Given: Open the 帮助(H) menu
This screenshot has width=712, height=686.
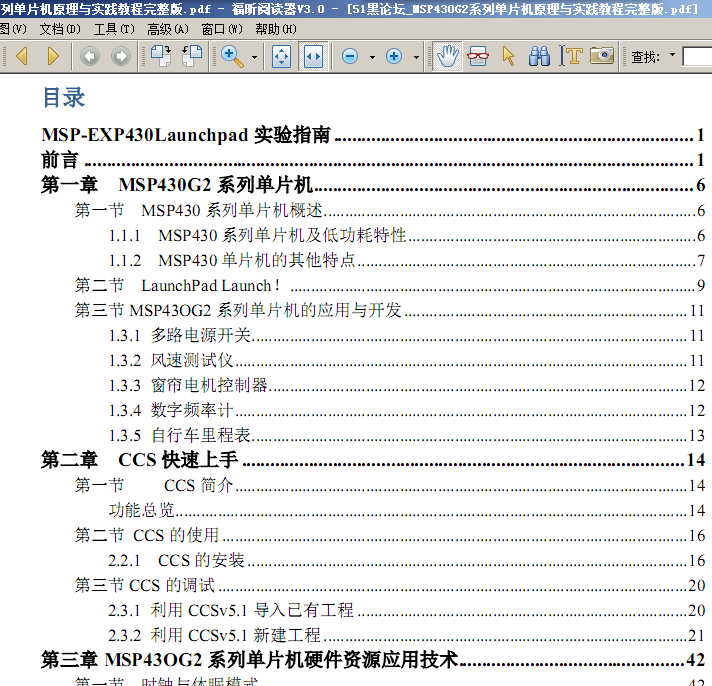Looking at the screenshot, I should (276, 30).
